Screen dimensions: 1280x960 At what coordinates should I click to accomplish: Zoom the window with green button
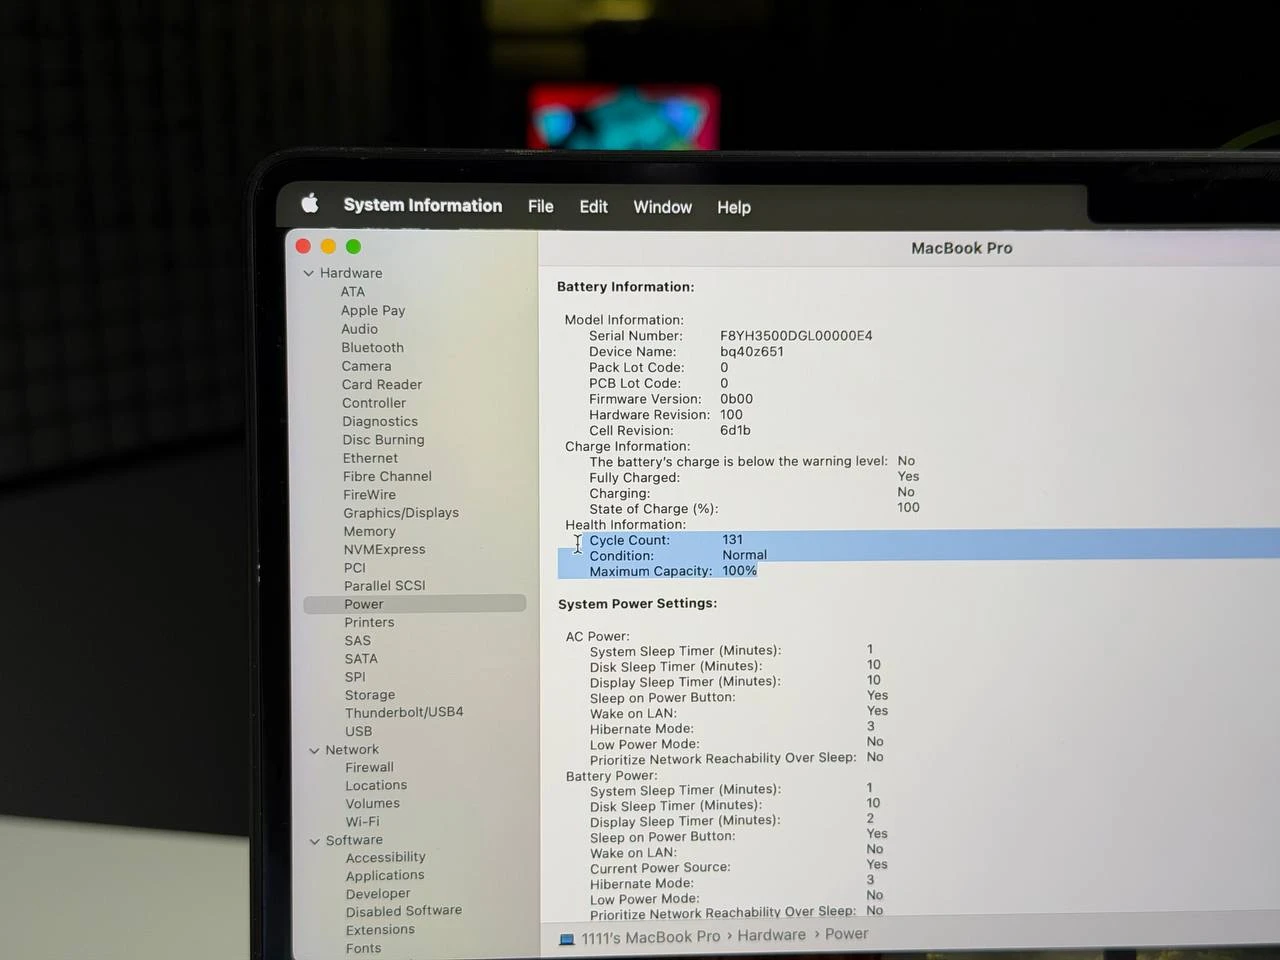coord(353,247)
